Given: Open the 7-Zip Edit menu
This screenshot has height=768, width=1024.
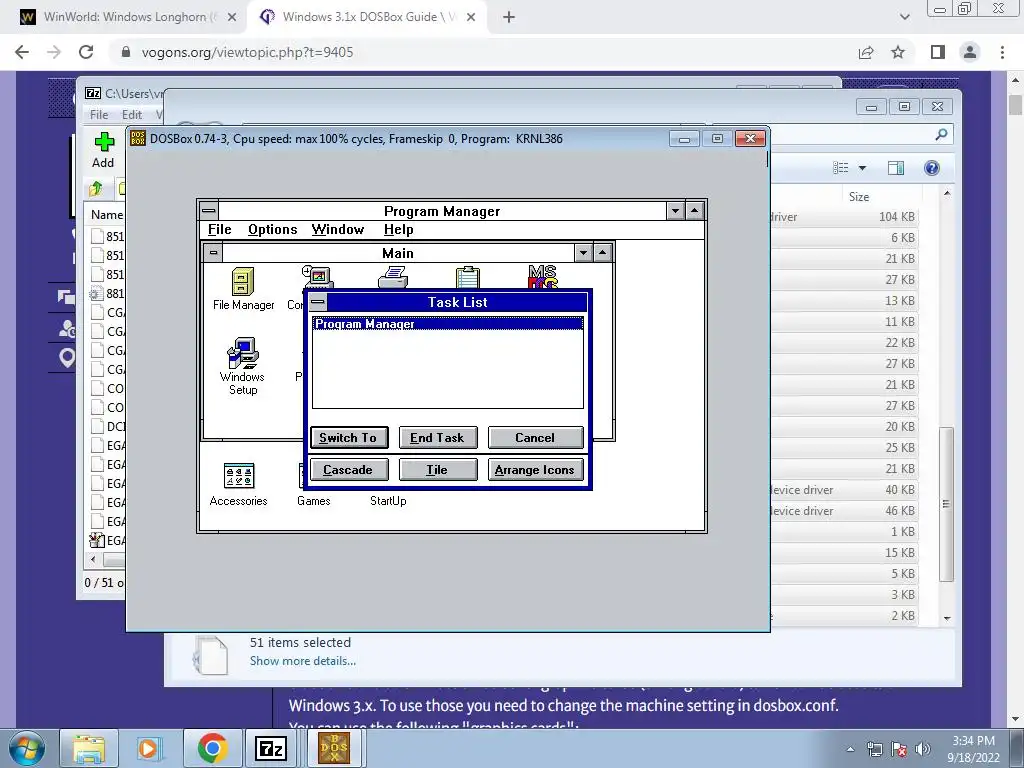Looking at the screenshot, I should tap(131, 114).
